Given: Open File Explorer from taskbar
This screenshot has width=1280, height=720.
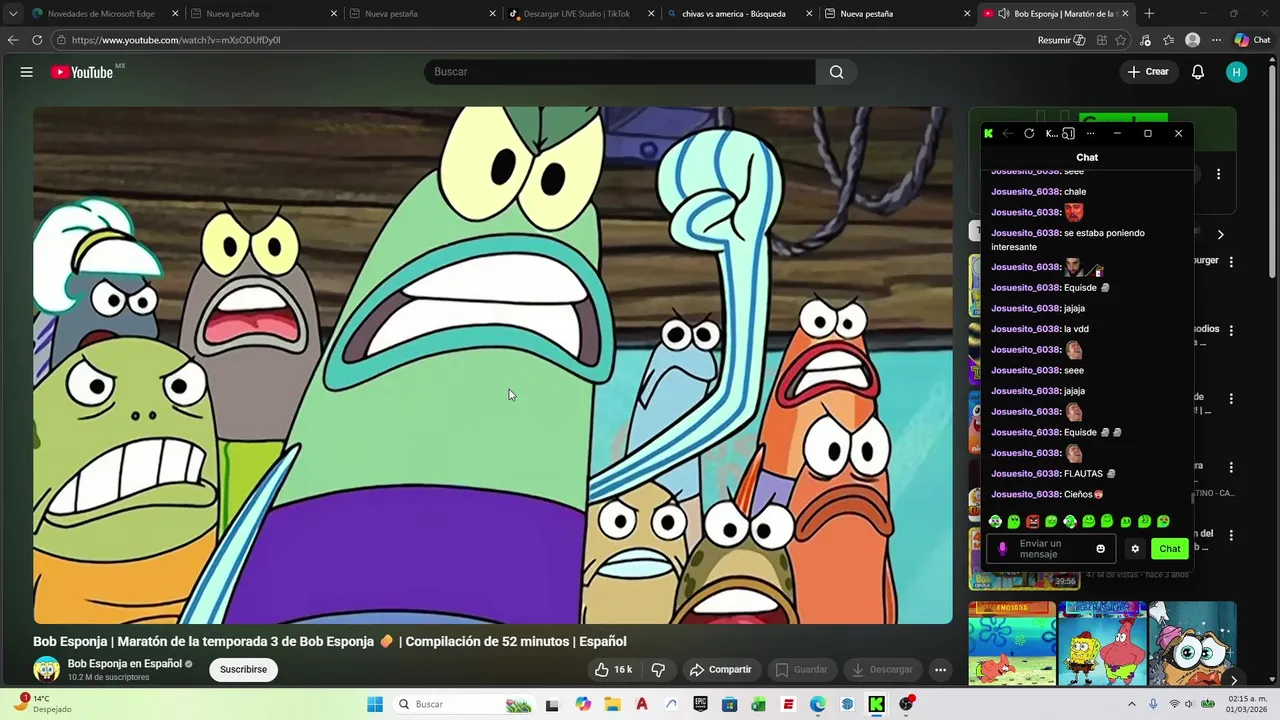Looking at the screenshot, I should (x=612, y=704).
